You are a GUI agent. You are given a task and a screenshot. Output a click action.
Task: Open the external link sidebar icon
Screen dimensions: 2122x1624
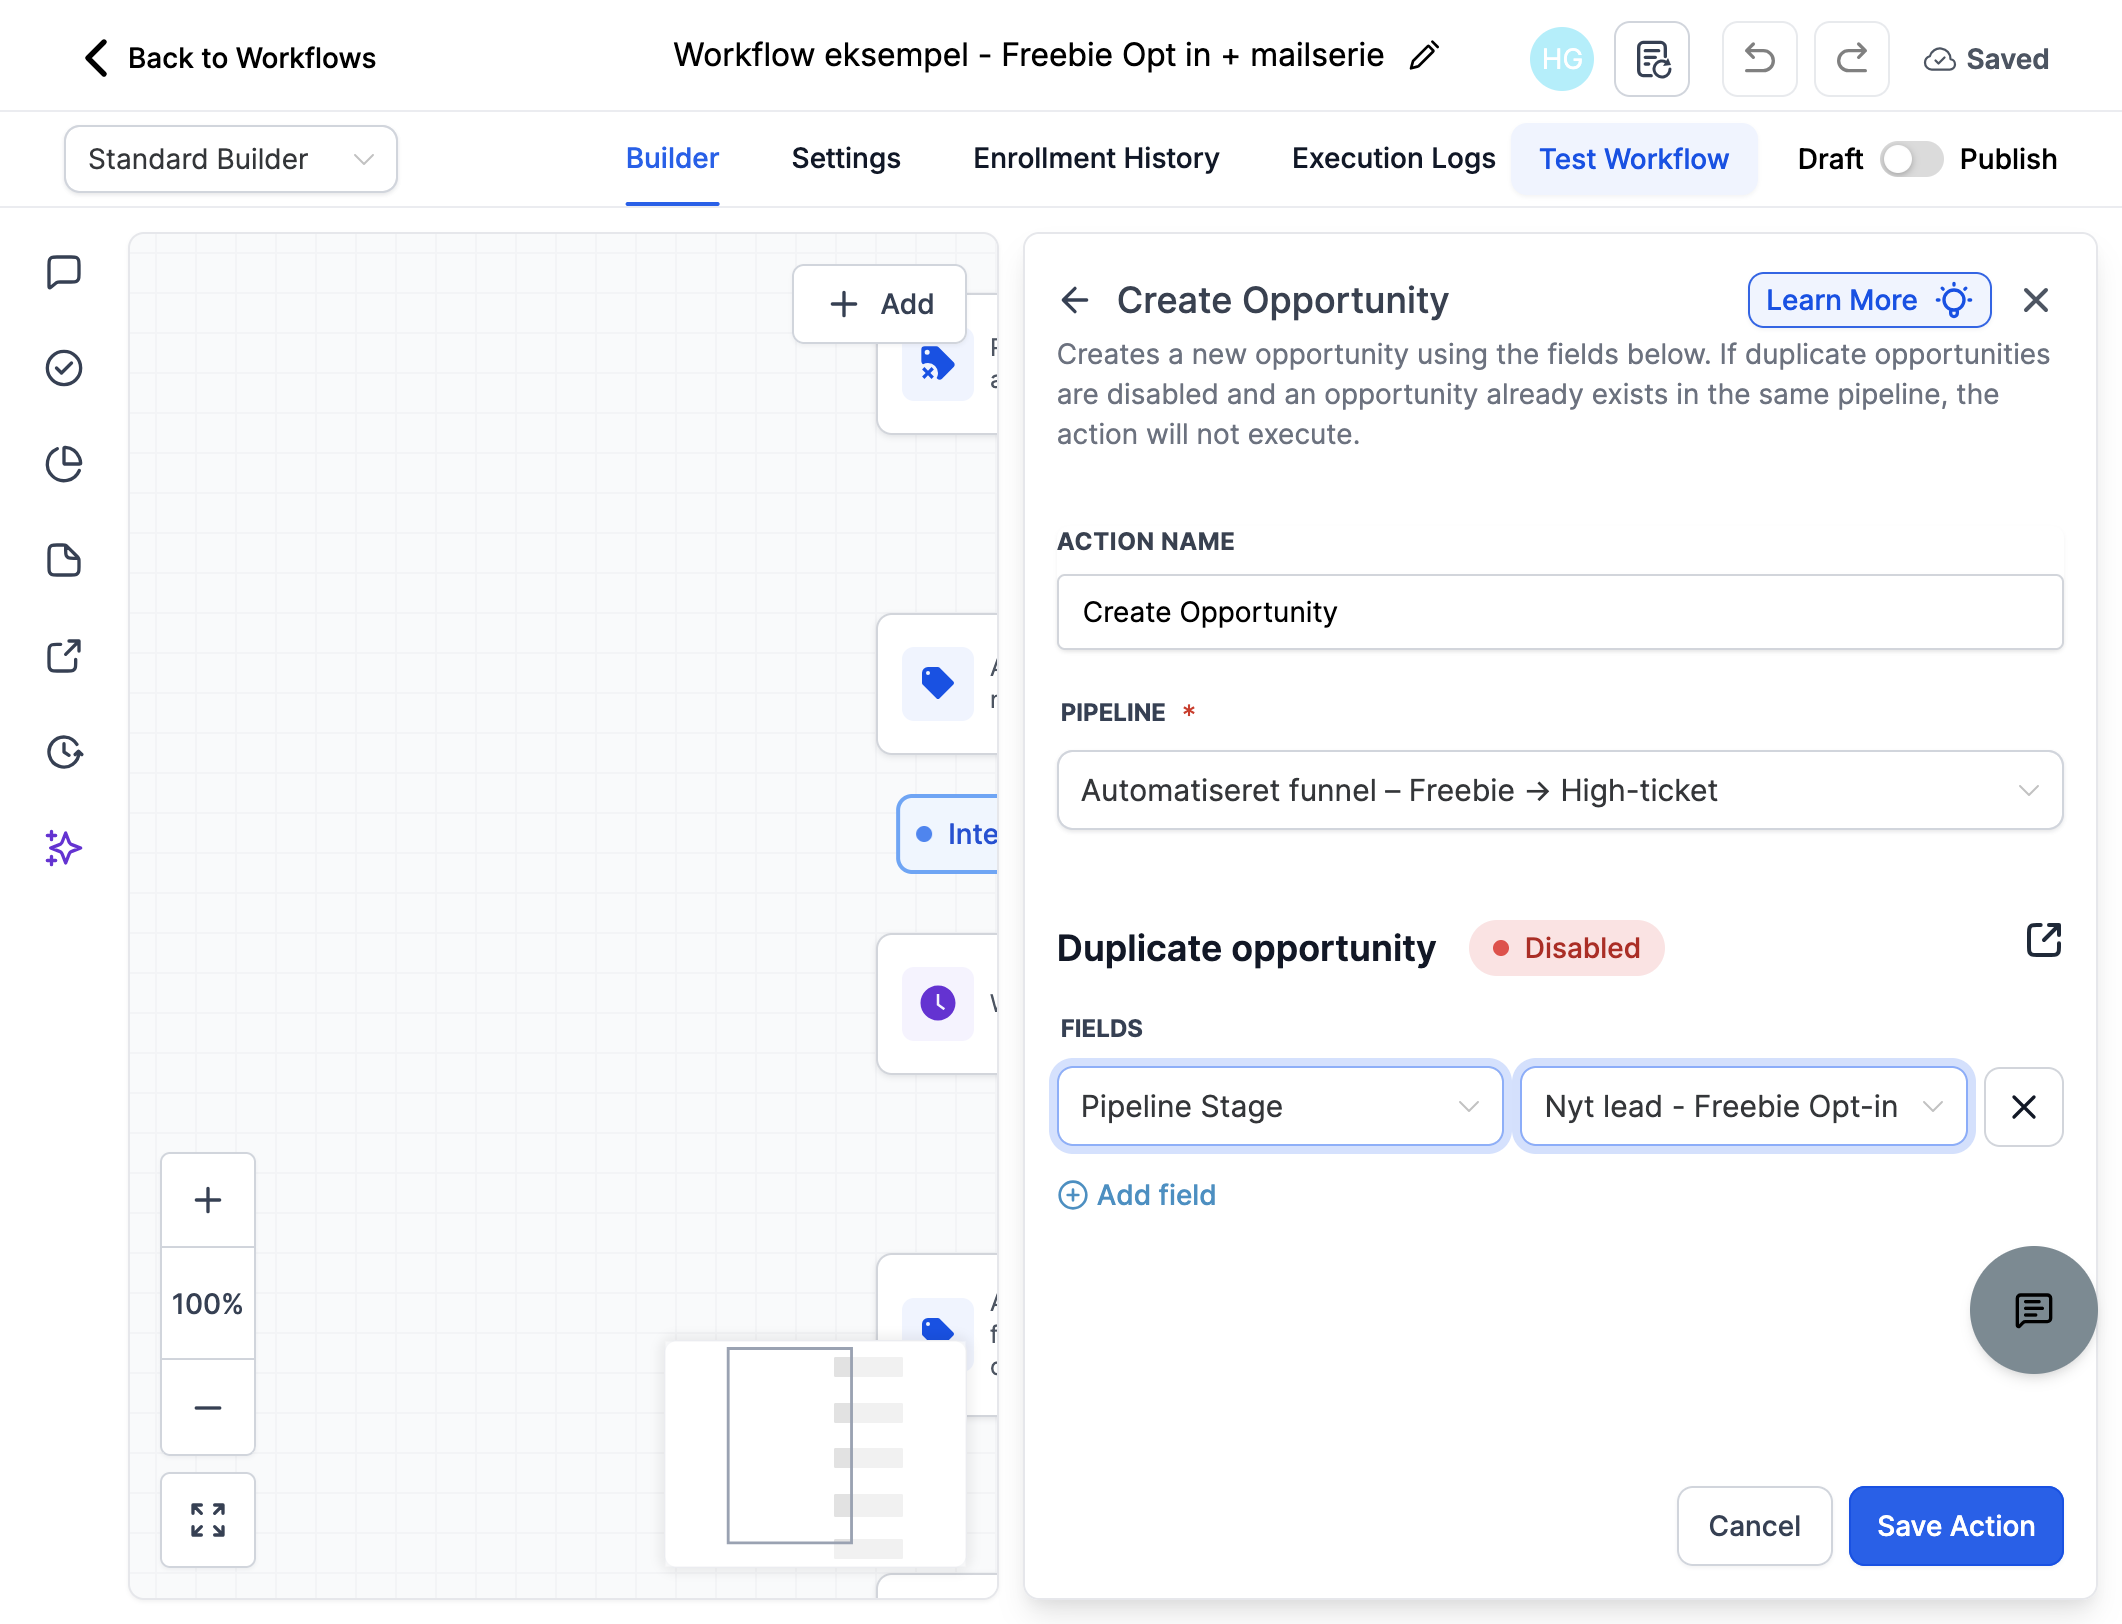[64, 656]
